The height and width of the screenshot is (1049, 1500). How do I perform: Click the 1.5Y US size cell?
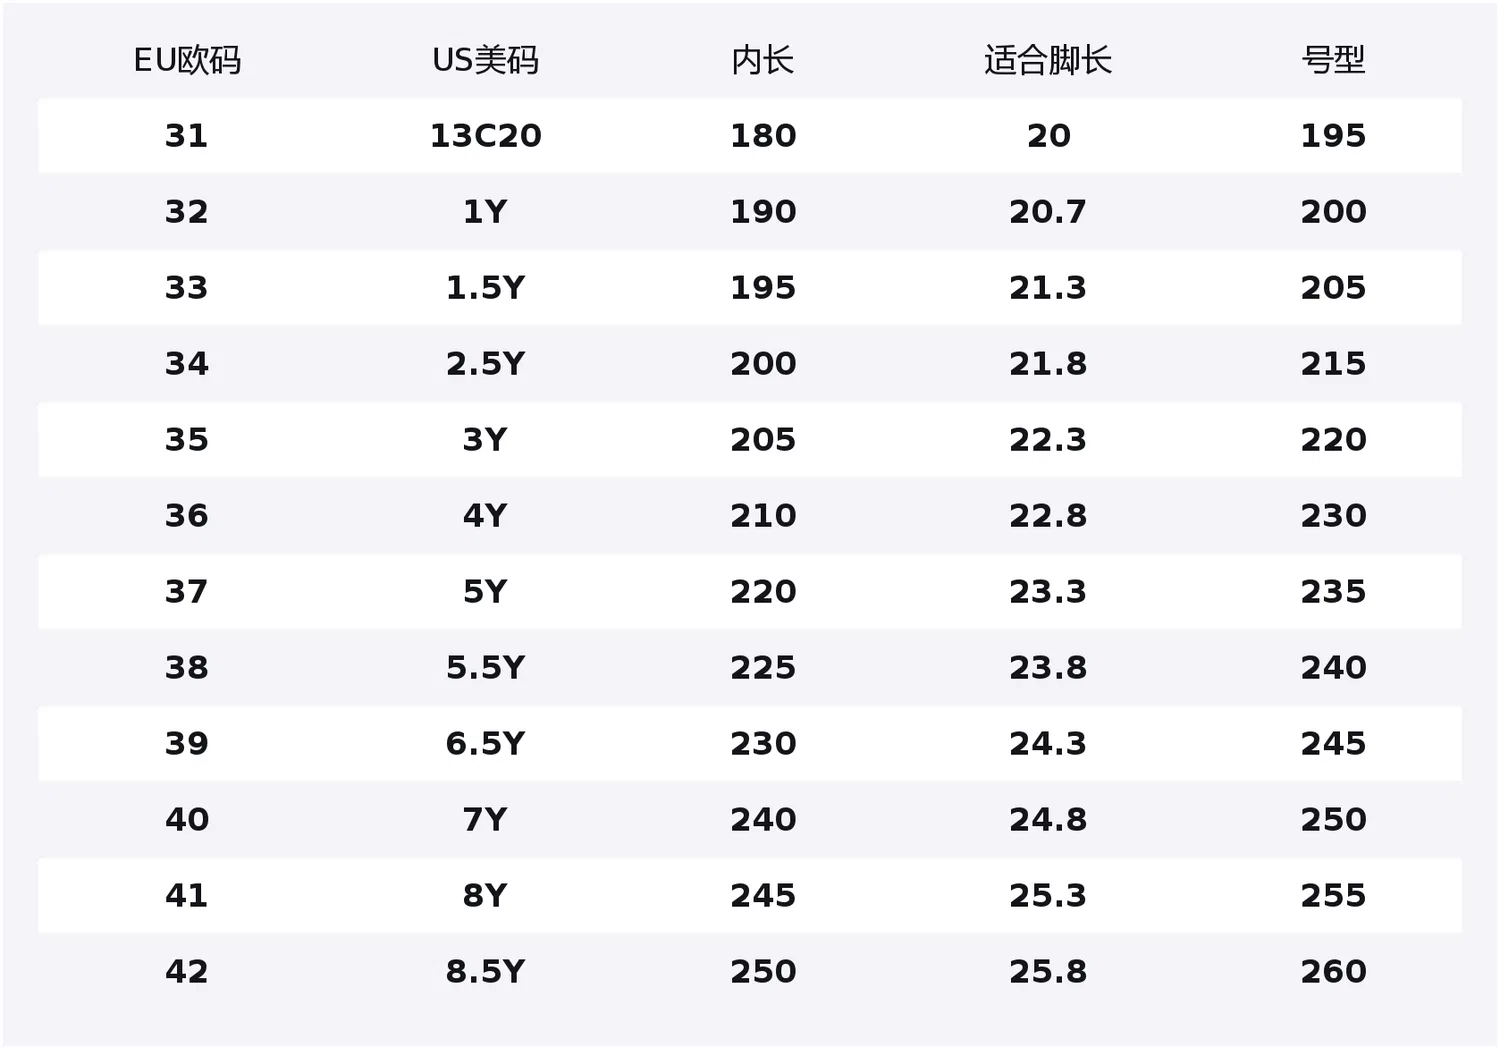coord(485,287)
